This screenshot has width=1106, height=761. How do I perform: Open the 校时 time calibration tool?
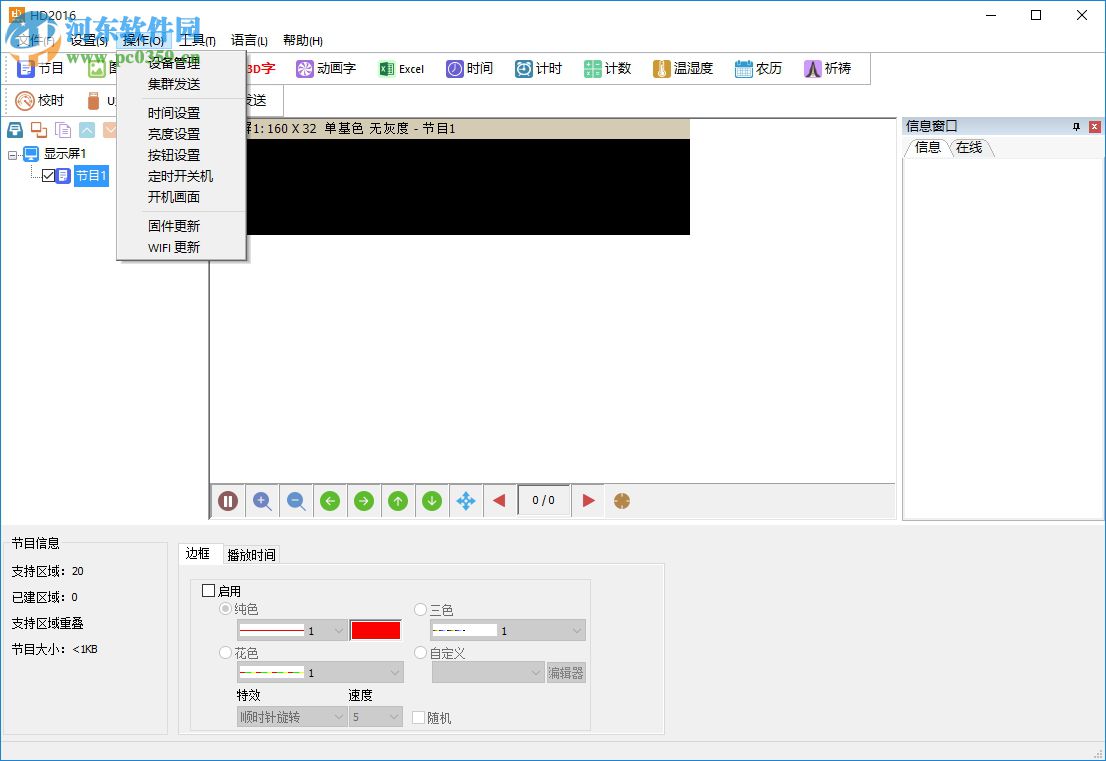click(40, 100)
